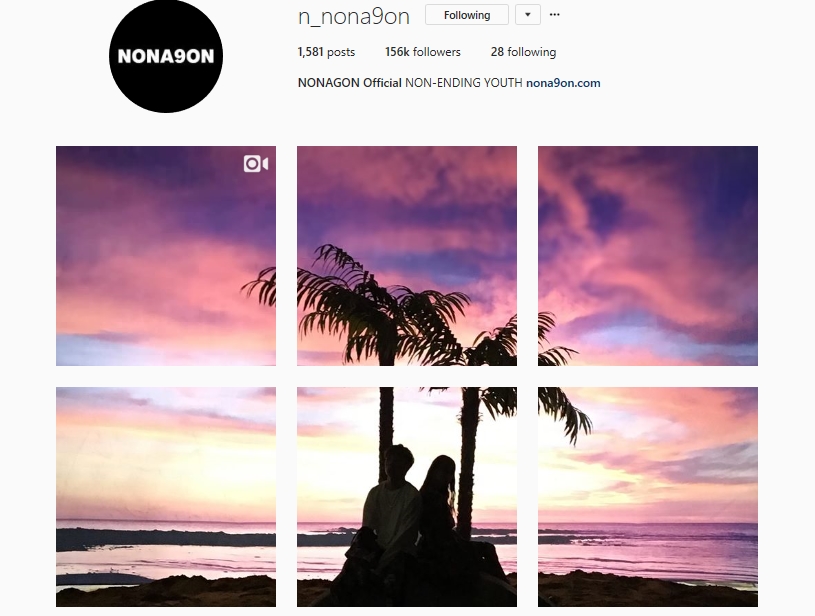Image resolution: width=815 pixels, height=616 pixels.
Task: Click the n_nona9on username heading
Action: [x=354, y=17]
